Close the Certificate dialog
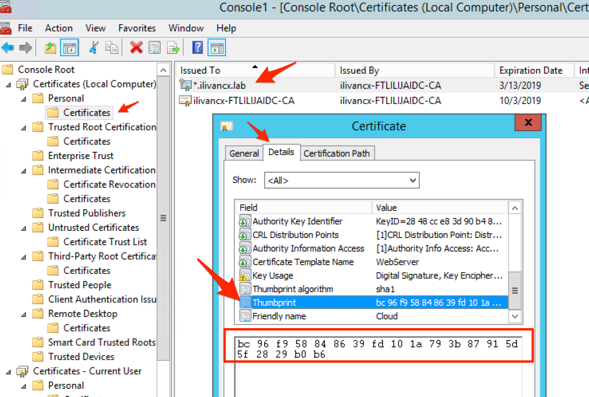The width and height of the screenshot is (589, 397). [528, 122]
